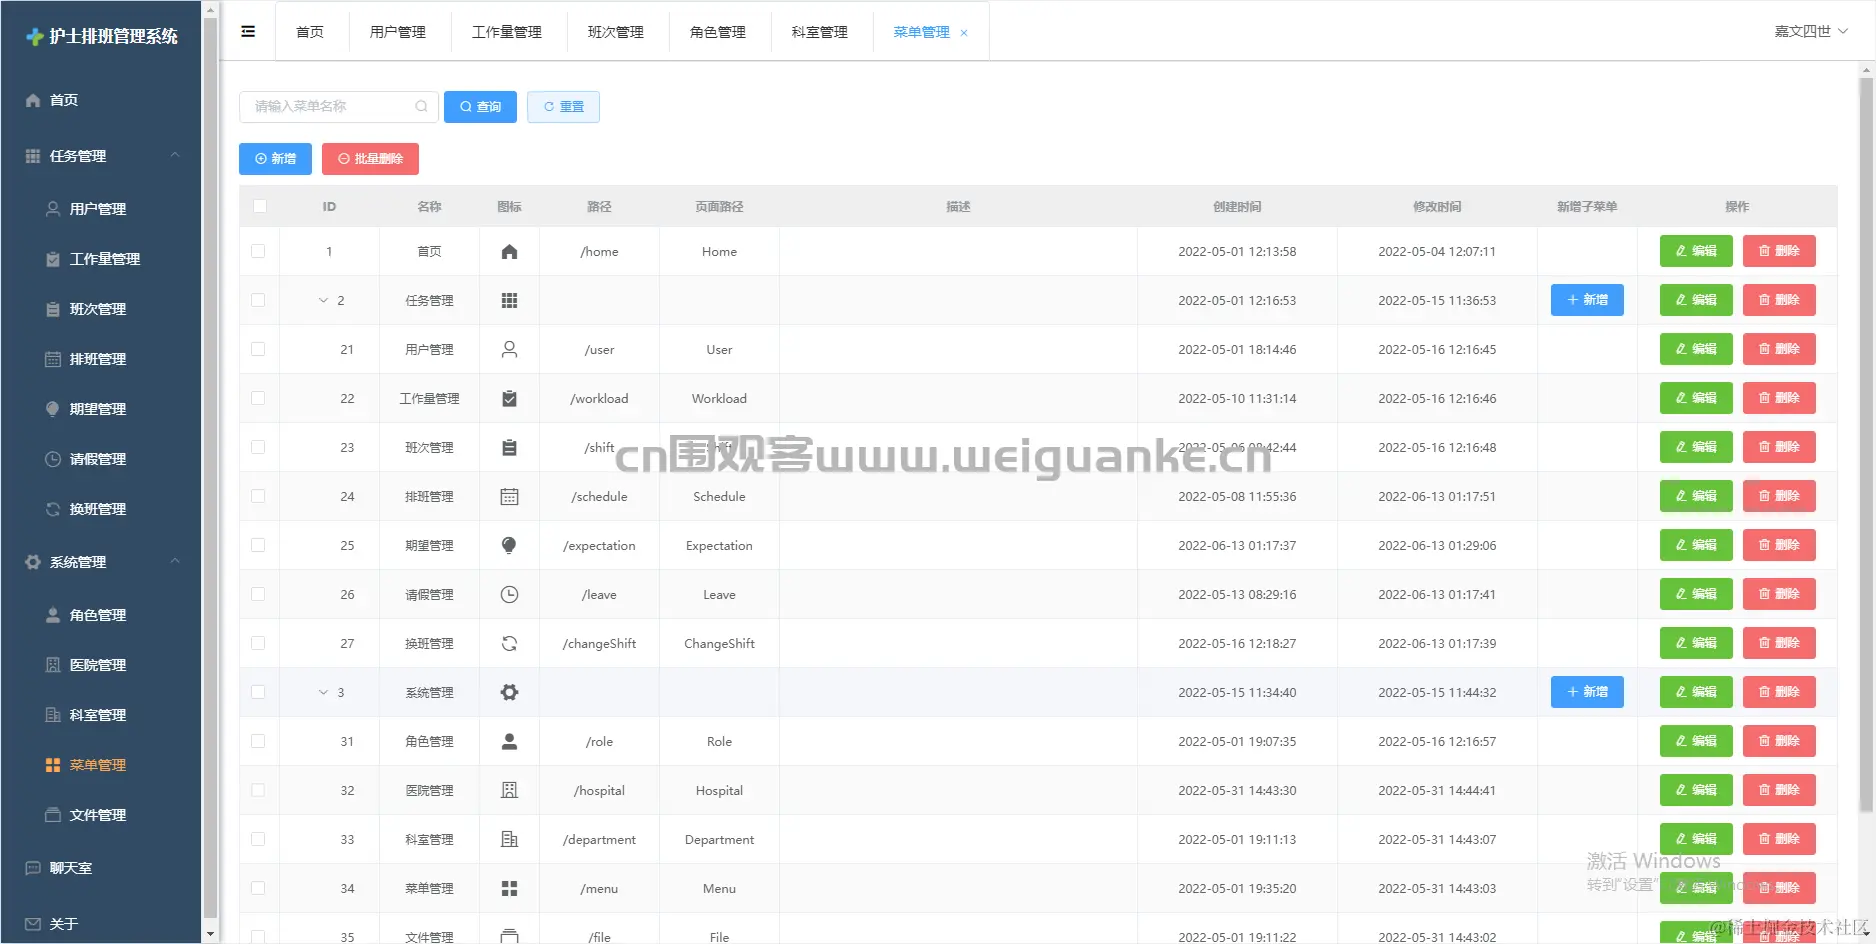Open the 嘉文四世 user dropdown
Screen dimensions: 1876x944
[x=1811, y=31]
